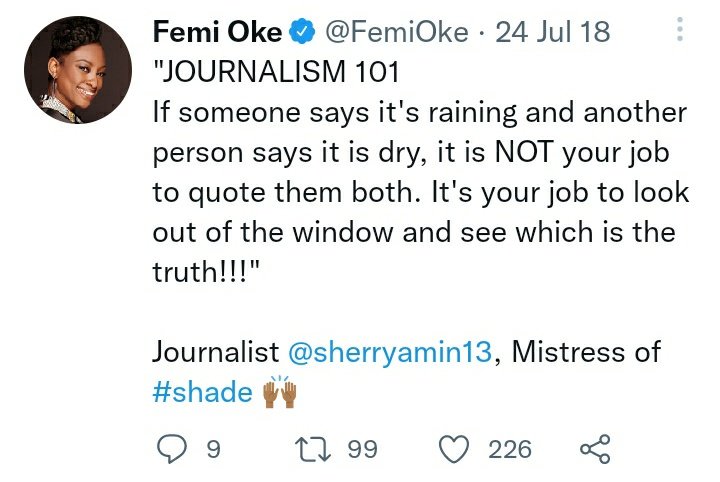720x482 pixels.
Task: Click the reply speech bubble icon
Action: [x=172, y=448]
